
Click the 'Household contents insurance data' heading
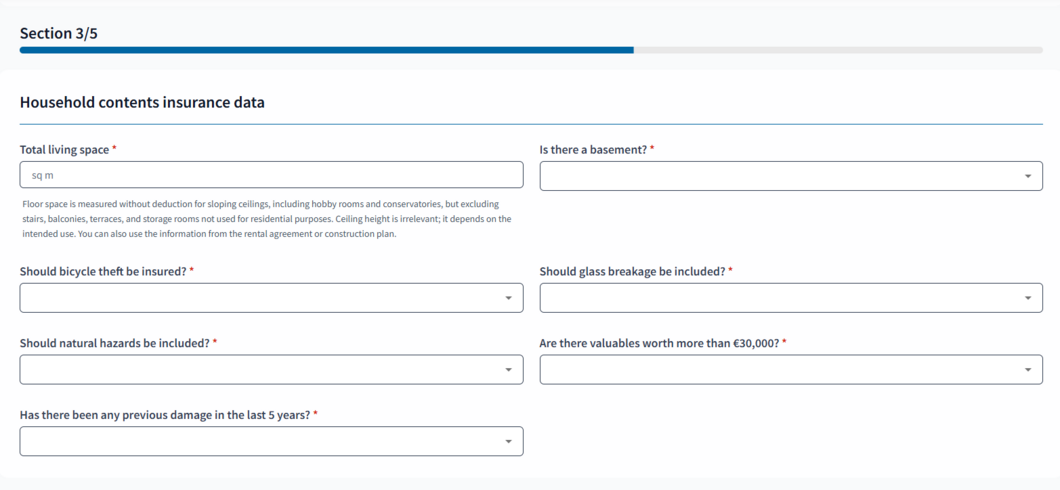coord(142,102)
